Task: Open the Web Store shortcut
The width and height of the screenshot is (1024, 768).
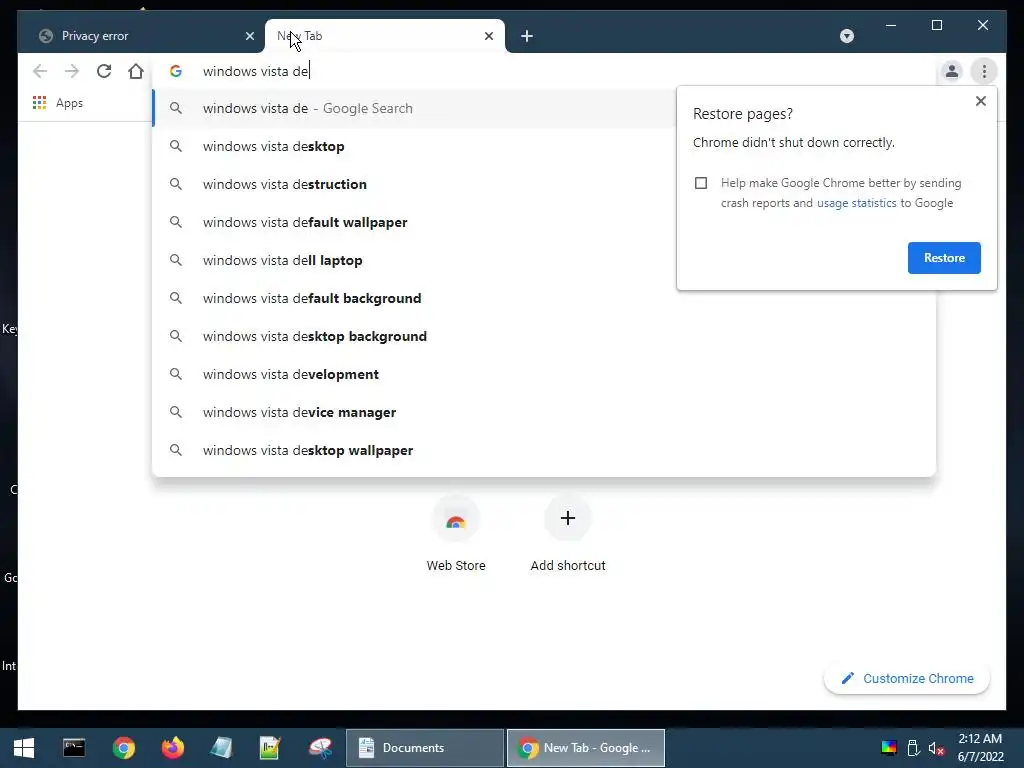Action: [x=456, y=533]
